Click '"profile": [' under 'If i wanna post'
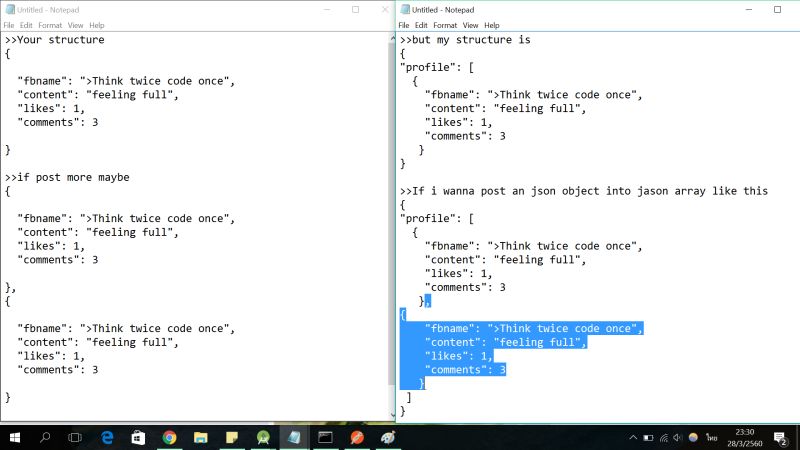The width and height of the screenshot is (800, 450). [437, 219]
